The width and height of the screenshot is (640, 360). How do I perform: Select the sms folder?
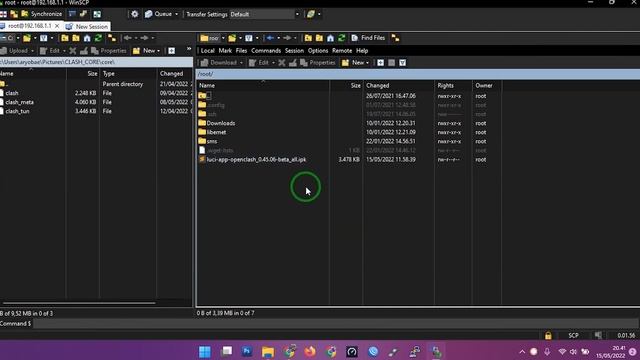[212, 141]
